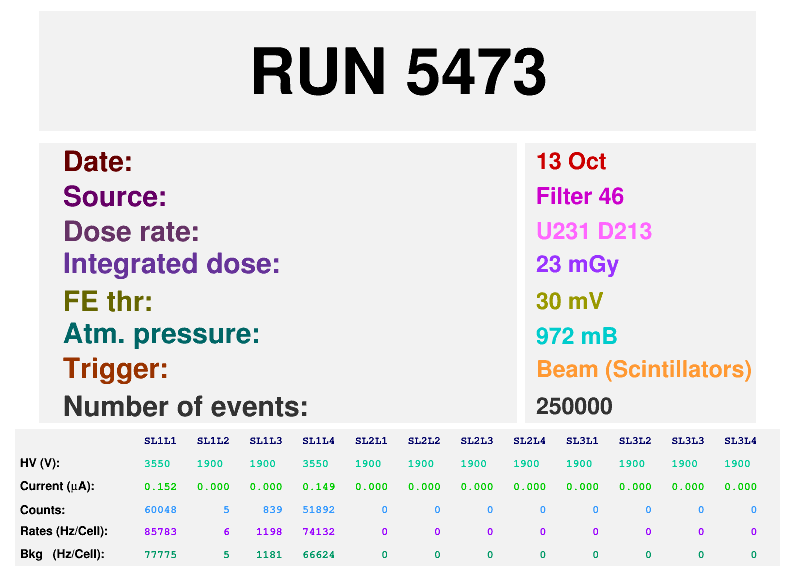The height and width of the screenshot is (572, 796).
Task: Click the Bkg (Hz/Cell) row label
Action: [x=64, y=554]
